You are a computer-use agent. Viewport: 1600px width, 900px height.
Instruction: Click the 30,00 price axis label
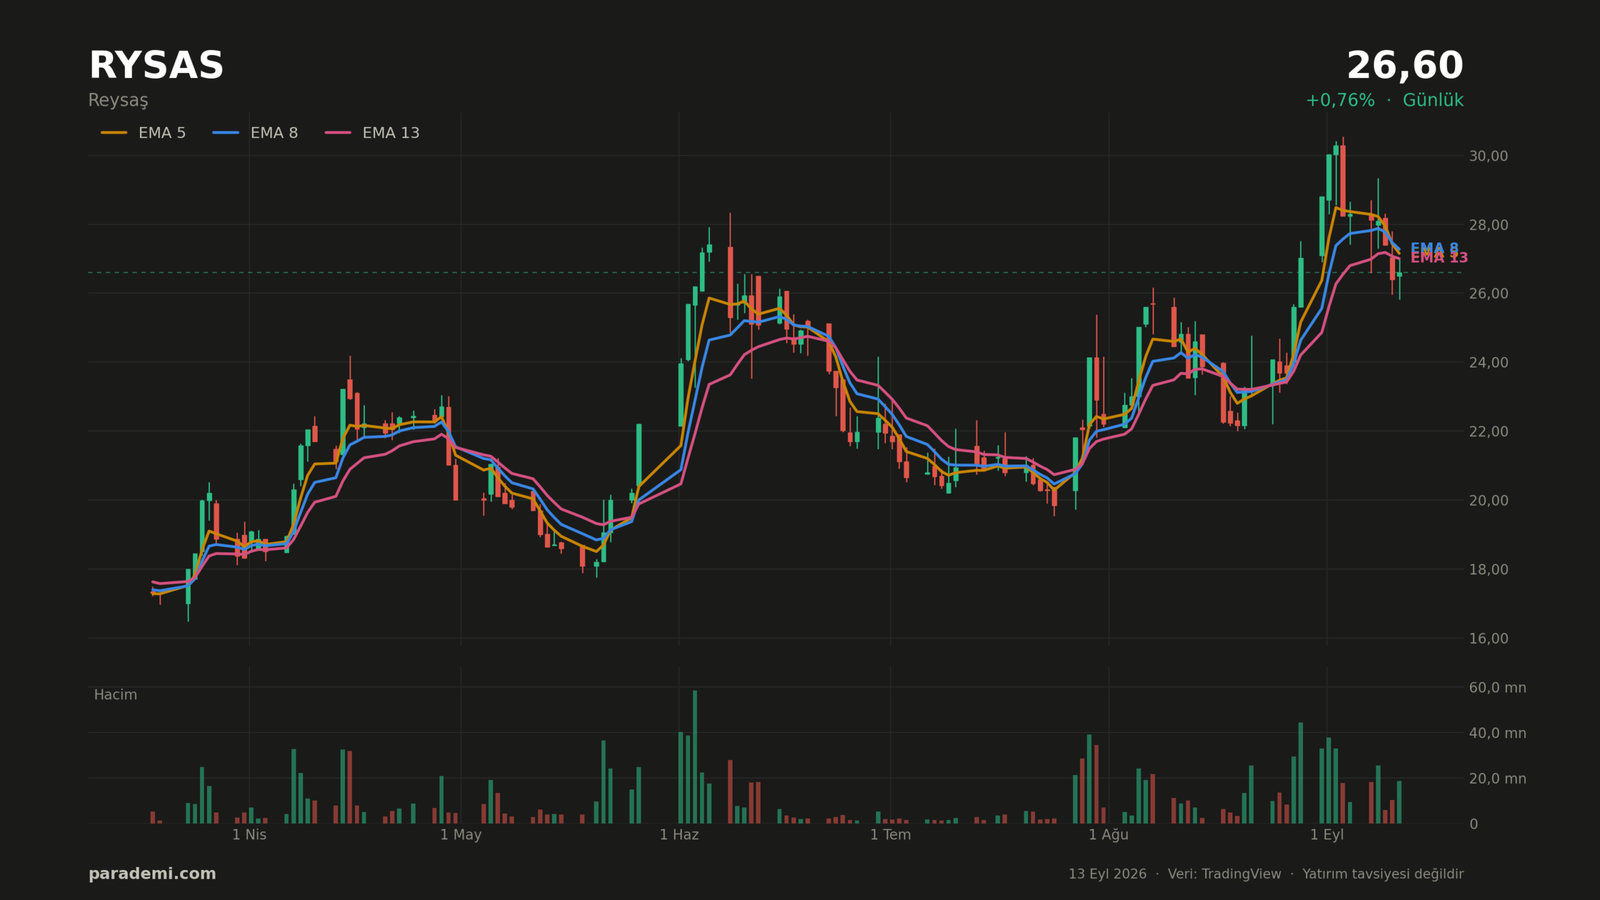click(1488, 156)
